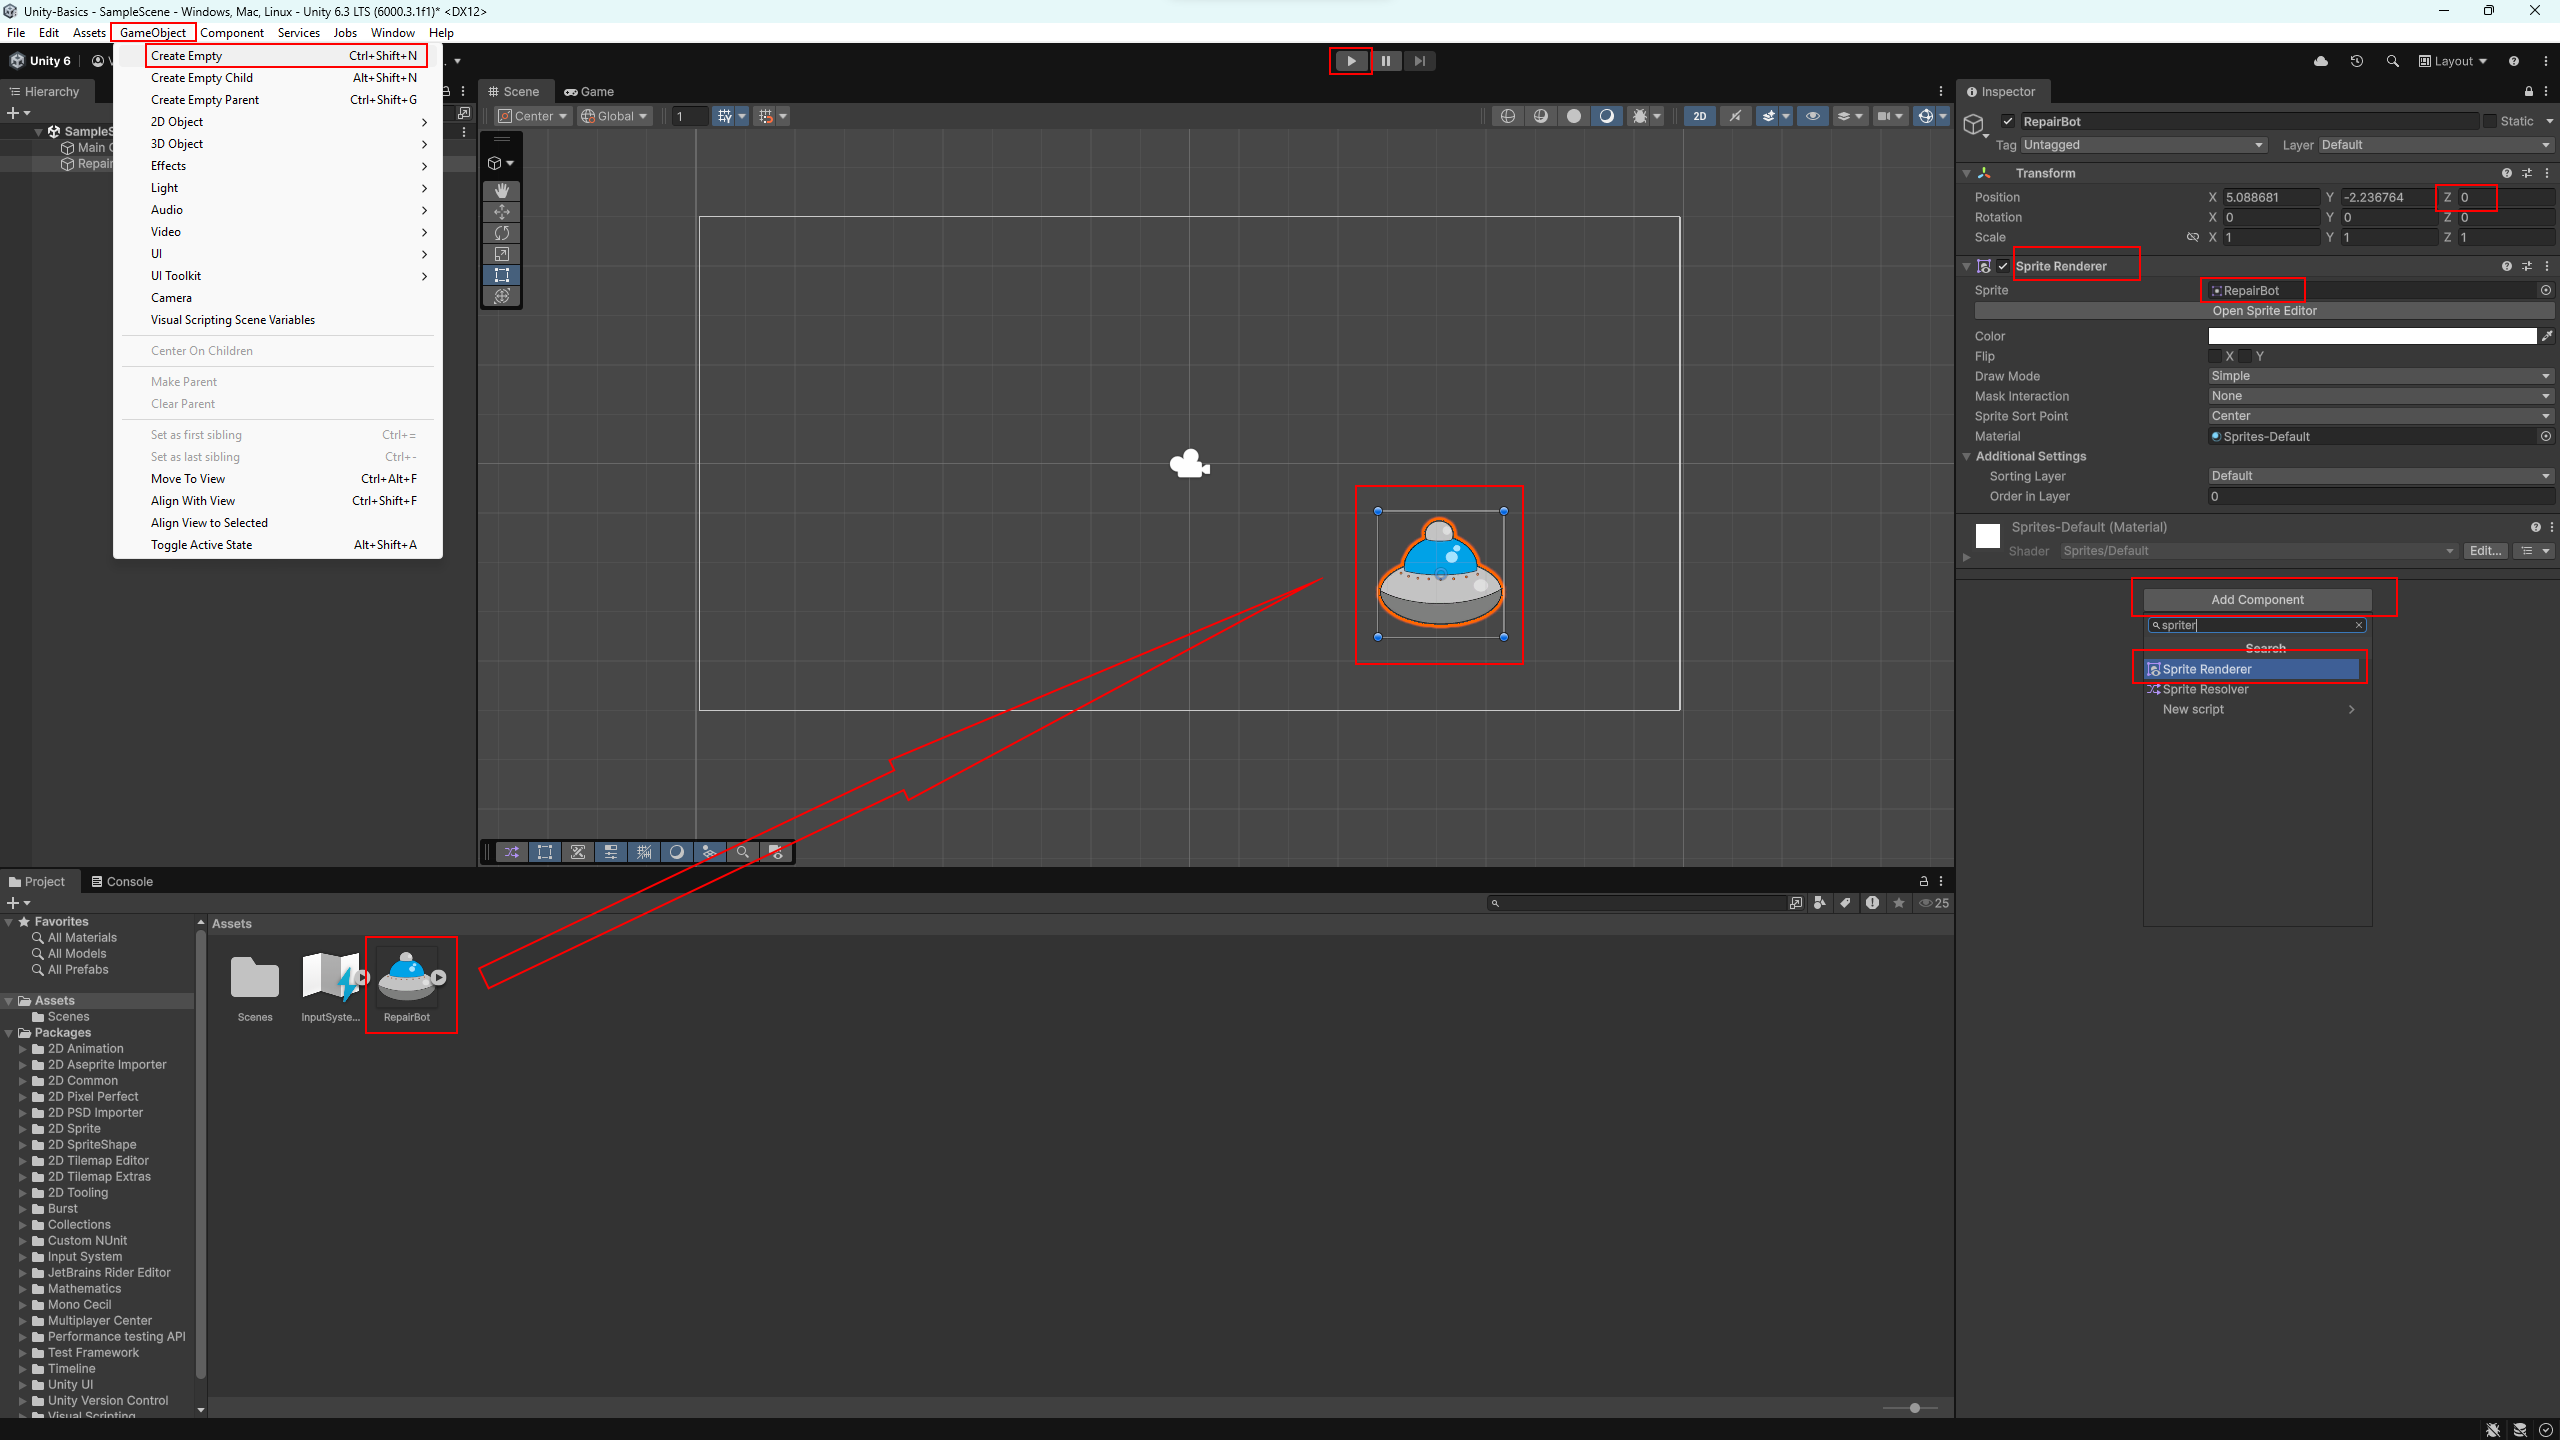Click the Add Component button
The image size is (2560, 1440).
click(2257, 600)
